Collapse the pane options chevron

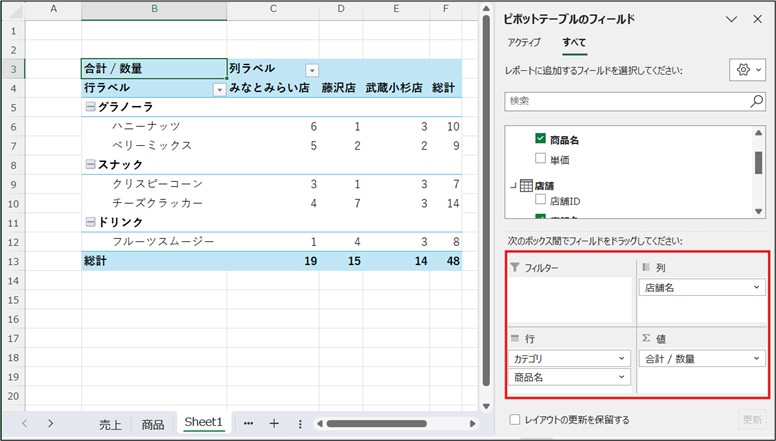pyautogui.click(x=731, y=19)
